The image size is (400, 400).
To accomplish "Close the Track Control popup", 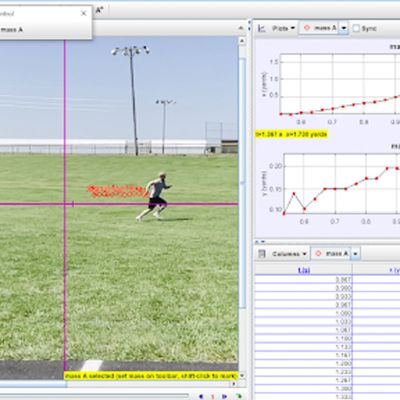I will click(x=83, y=13).
